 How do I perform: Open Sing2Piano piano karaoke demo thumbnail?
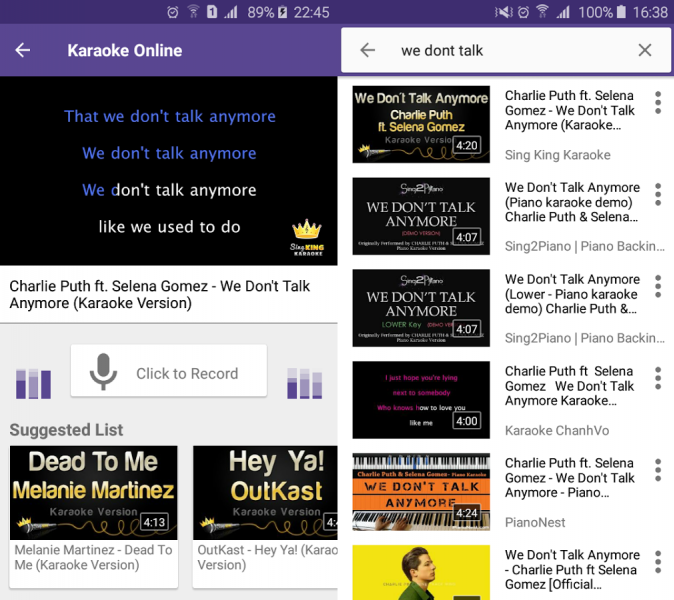421,216
